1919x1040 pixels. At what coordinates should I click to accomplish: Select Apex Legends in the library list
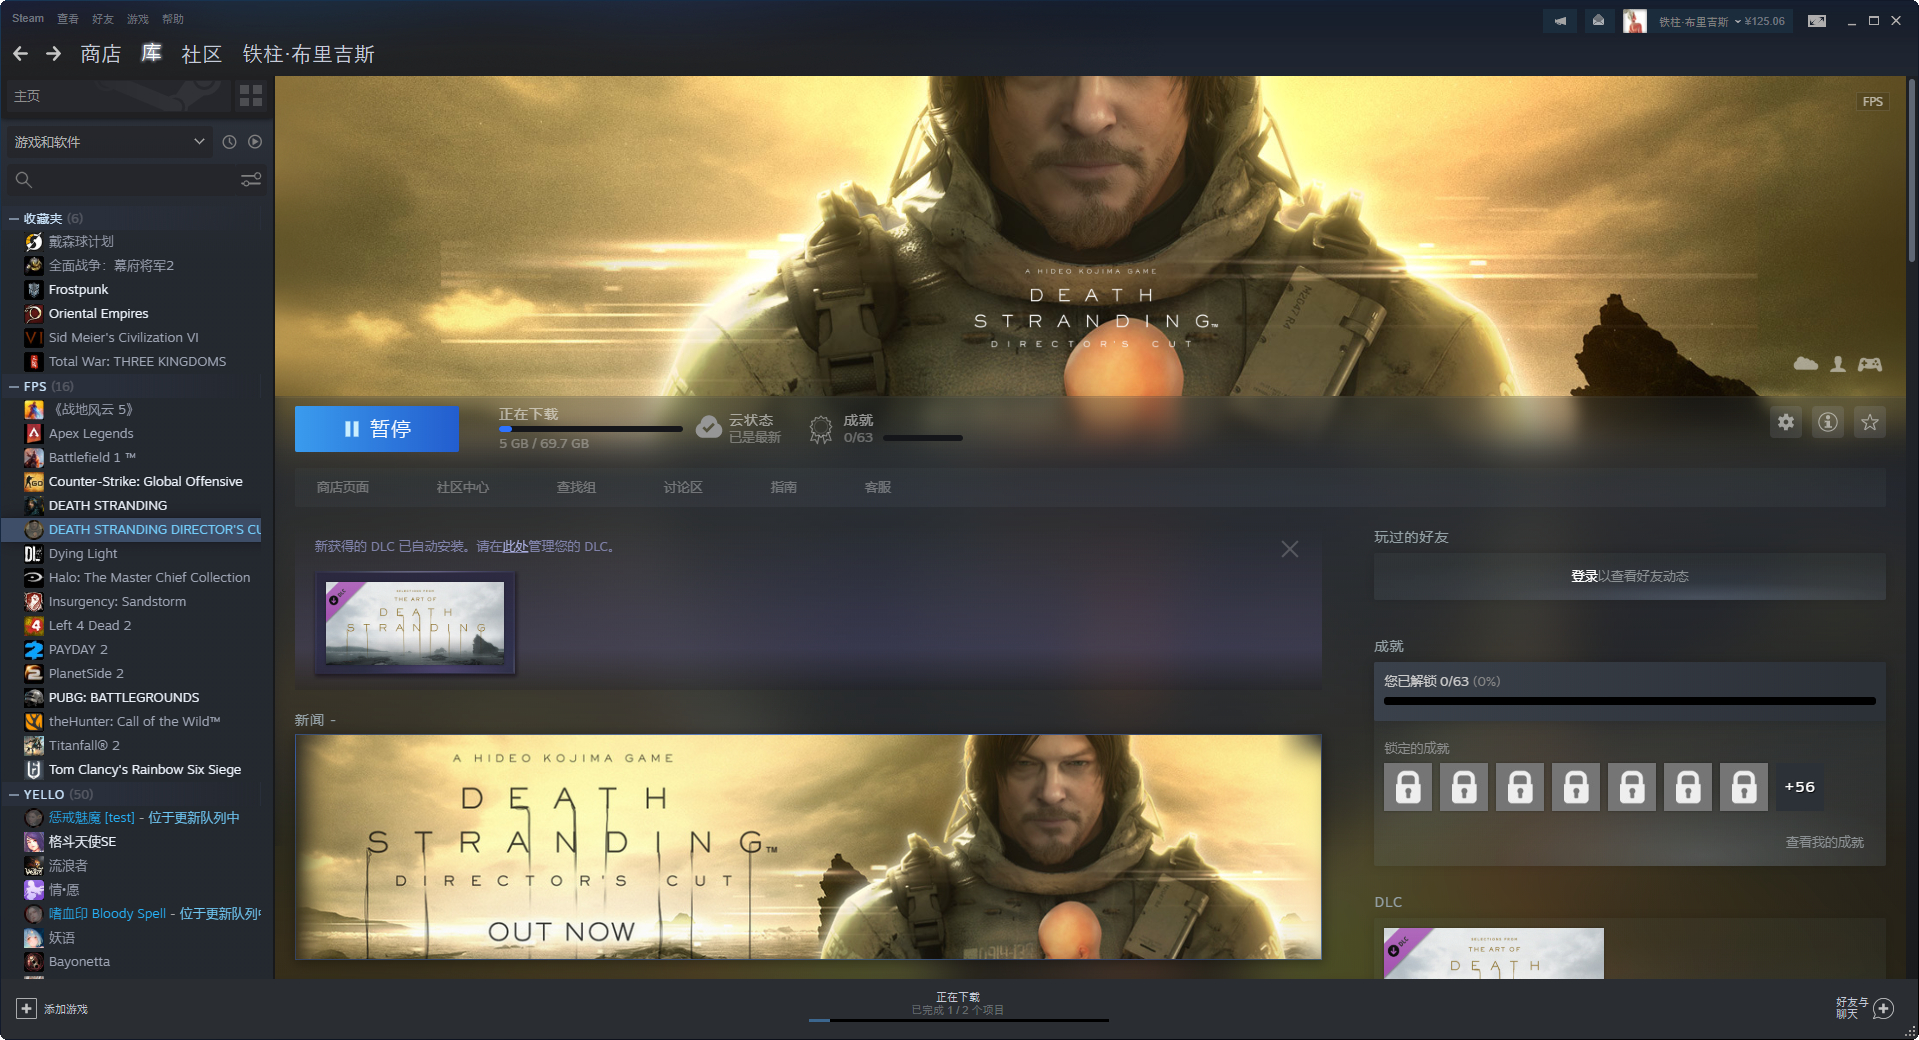[91, 434]
